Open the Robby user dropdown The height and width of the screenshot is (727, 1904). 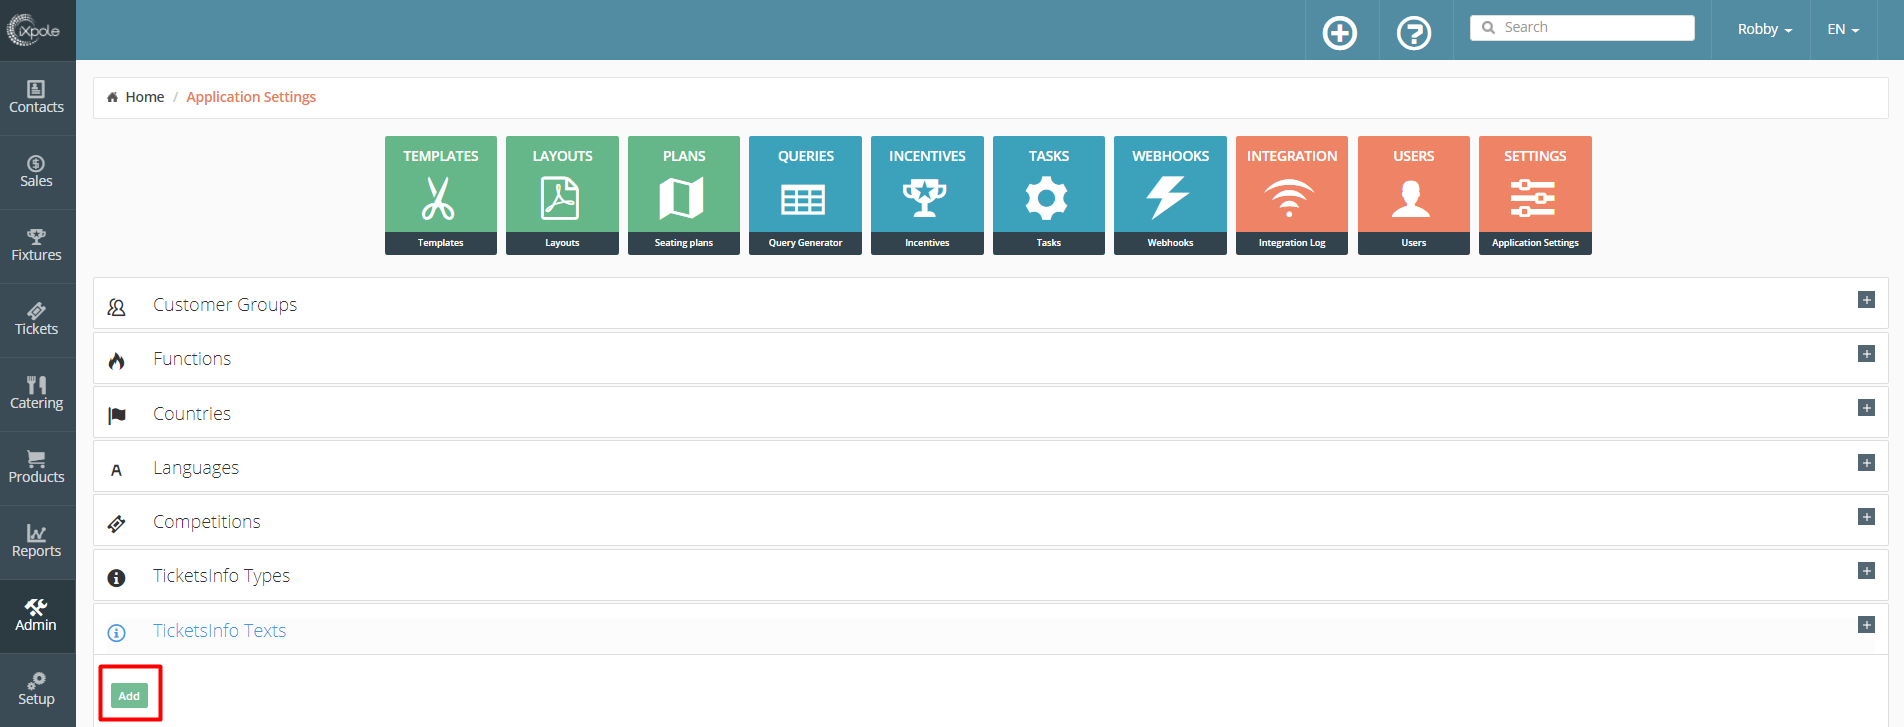click(x=1764, y=30)
